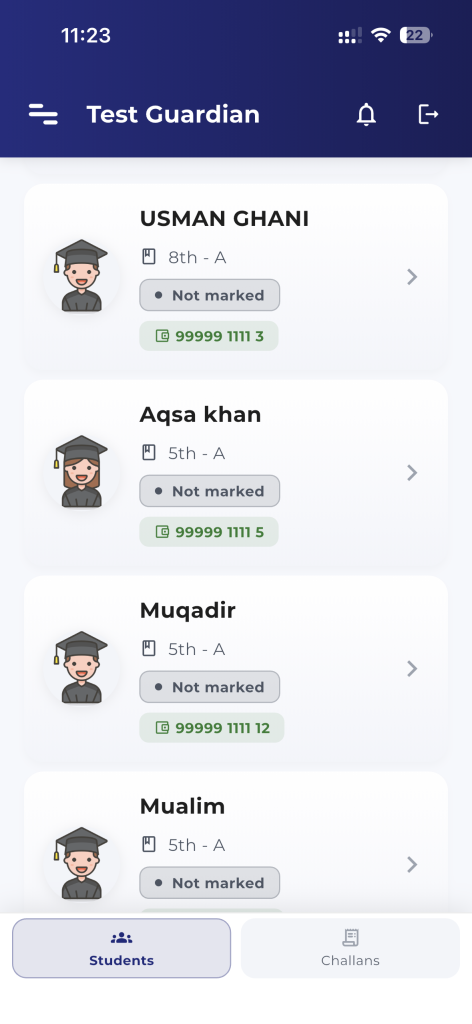The width and height of the screenshot is (472, 1024).
Task: Tap the notification bell icon
Action: tap(366, 114)
